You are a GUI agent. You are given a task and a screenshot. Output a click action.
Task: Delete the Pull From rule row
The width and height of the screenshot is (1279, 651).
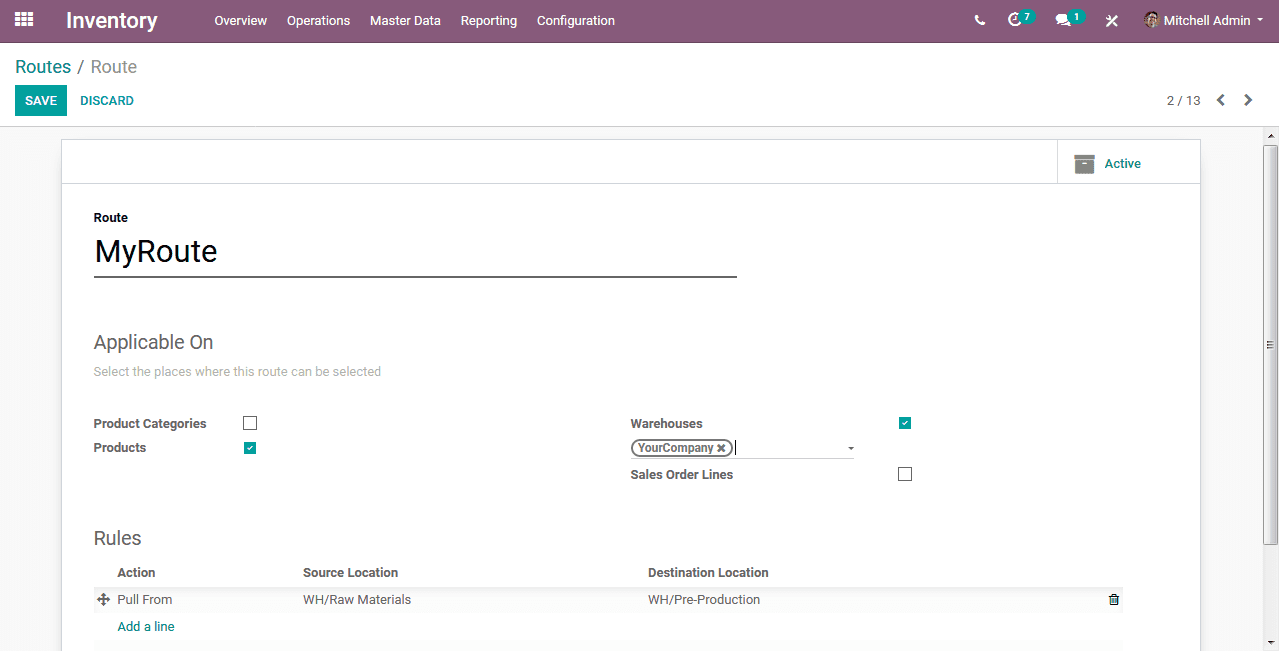[1114, 600]
